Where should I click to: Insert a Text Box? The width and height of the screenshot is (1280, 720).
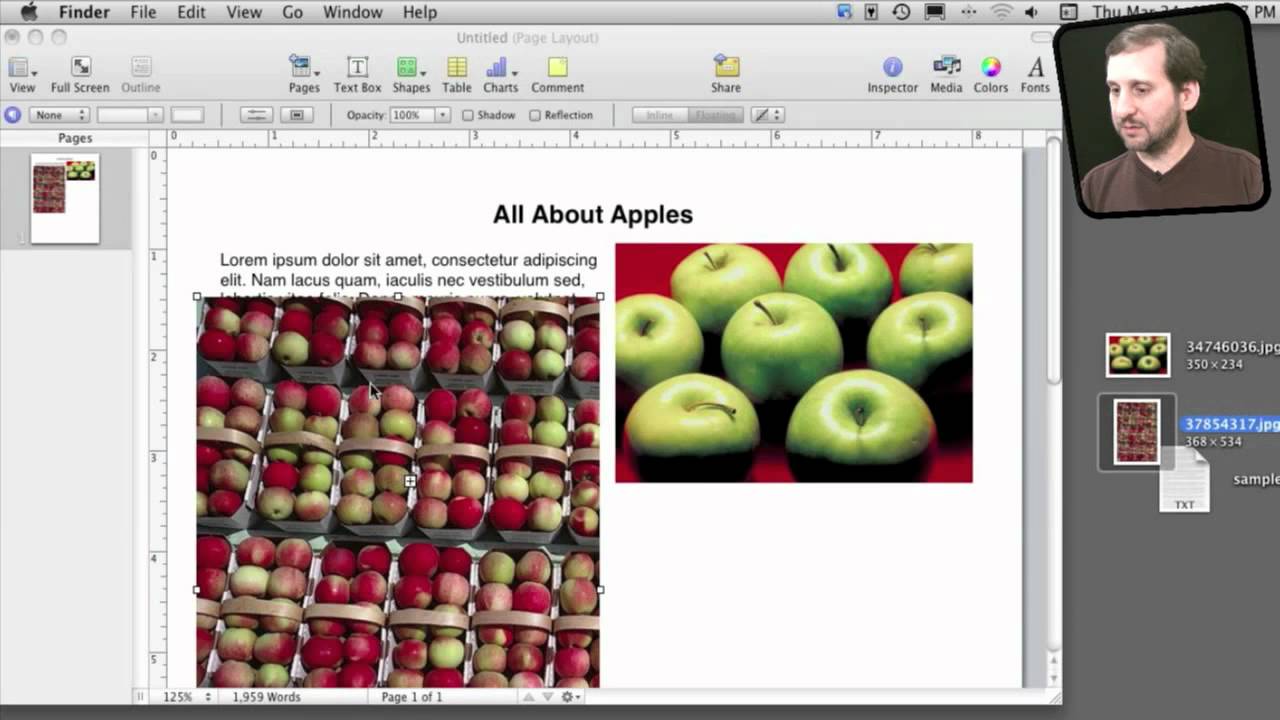pos(357,75)
